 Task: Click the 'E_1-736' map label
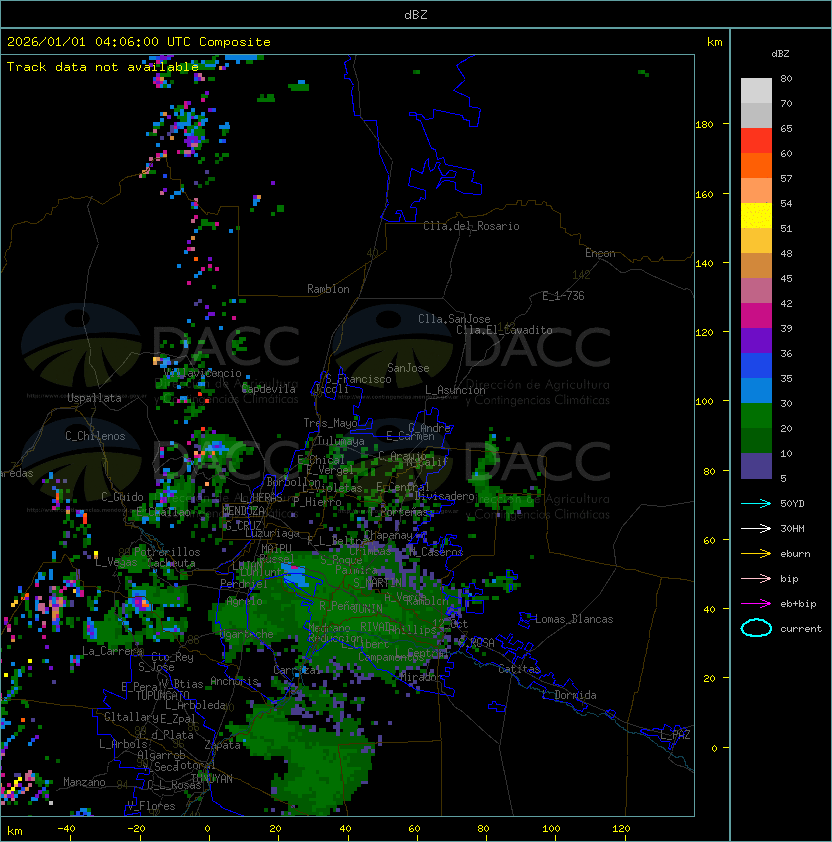click(563, 296)
